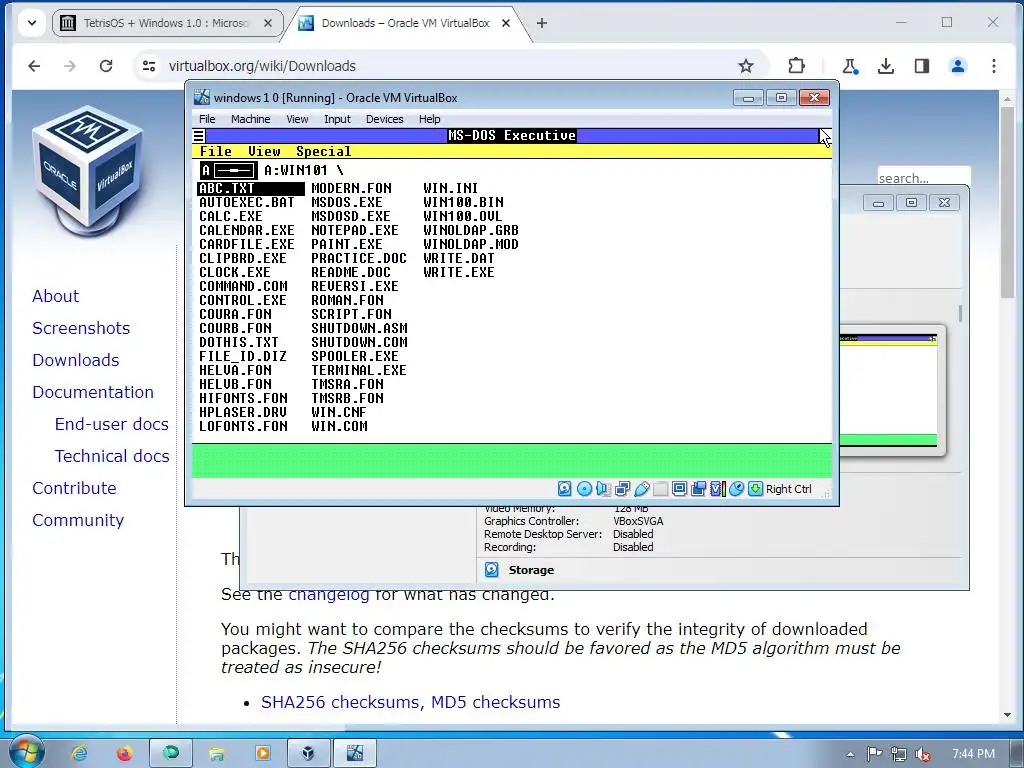Go back to previous page
1024x768 pixels.
tap(35, 66)
